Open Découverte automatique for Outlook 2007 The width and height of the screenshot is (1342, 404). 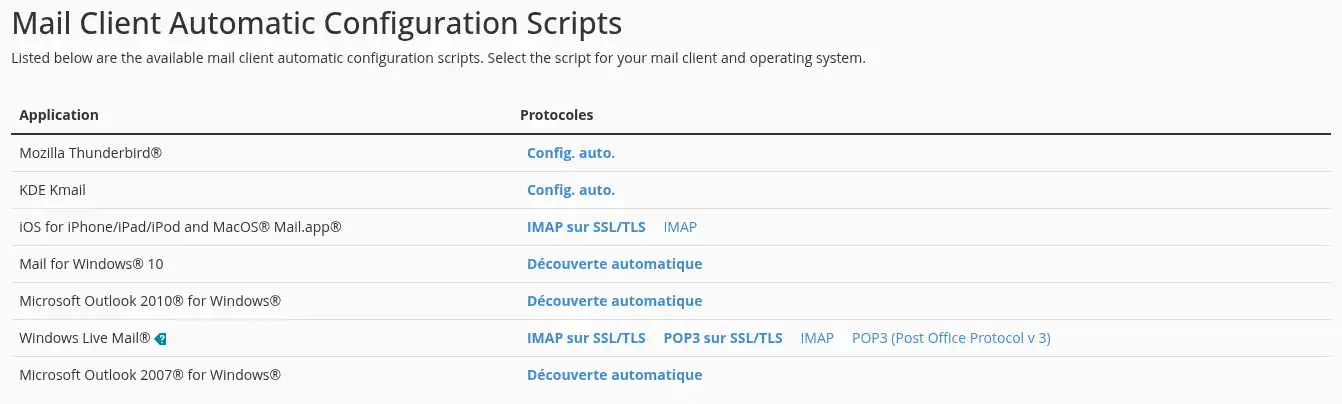point(614,375)
